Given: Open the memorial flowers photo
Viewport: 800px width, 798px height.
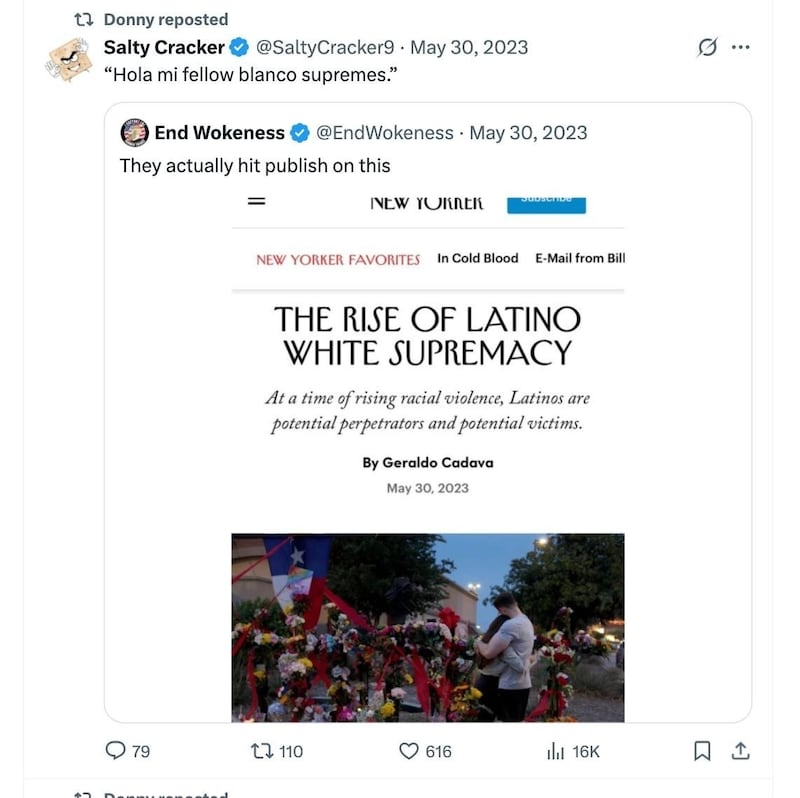Looking at the screenshot, I should [x=428, y=625].
